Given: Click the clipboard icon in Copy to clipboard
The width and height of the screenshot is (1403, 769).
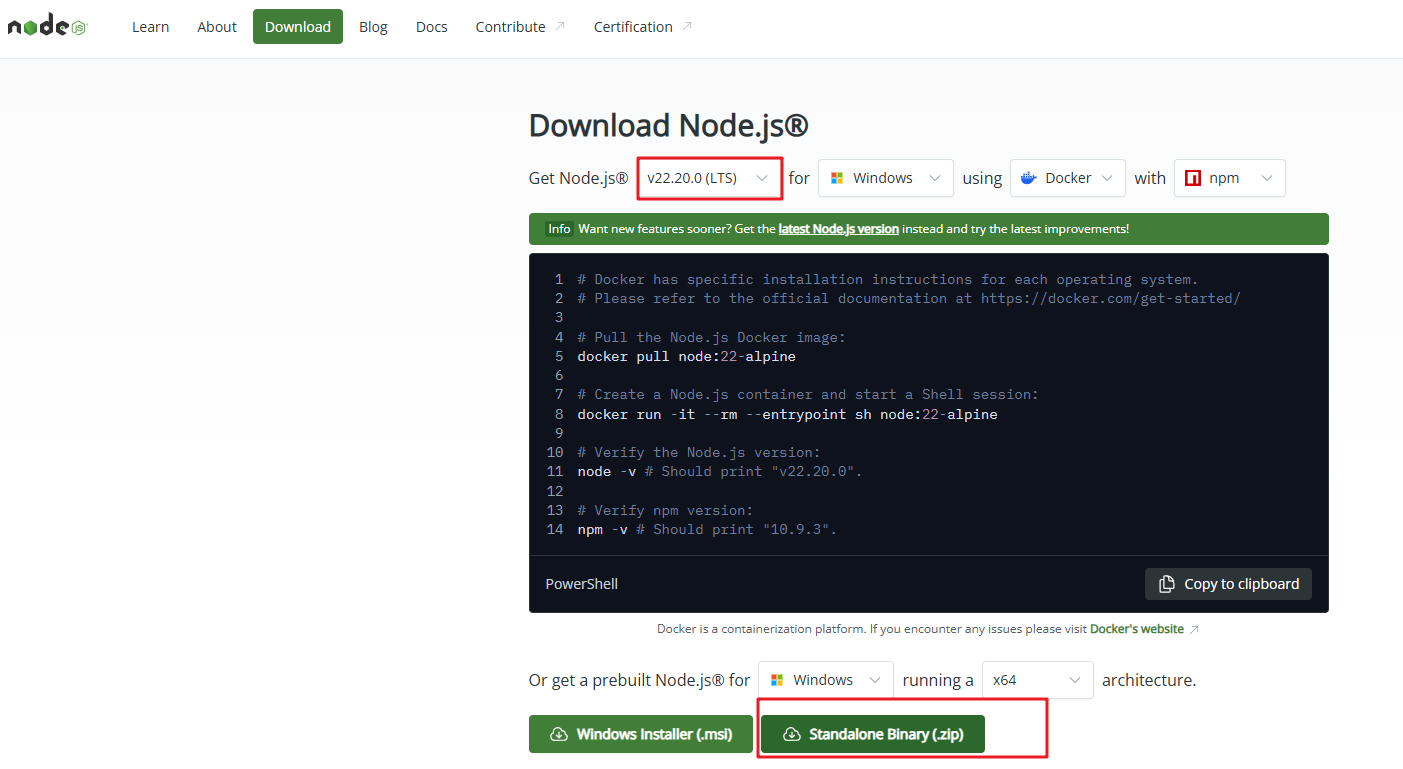Looking at the screenshot, I should (x=1166, y=584).
